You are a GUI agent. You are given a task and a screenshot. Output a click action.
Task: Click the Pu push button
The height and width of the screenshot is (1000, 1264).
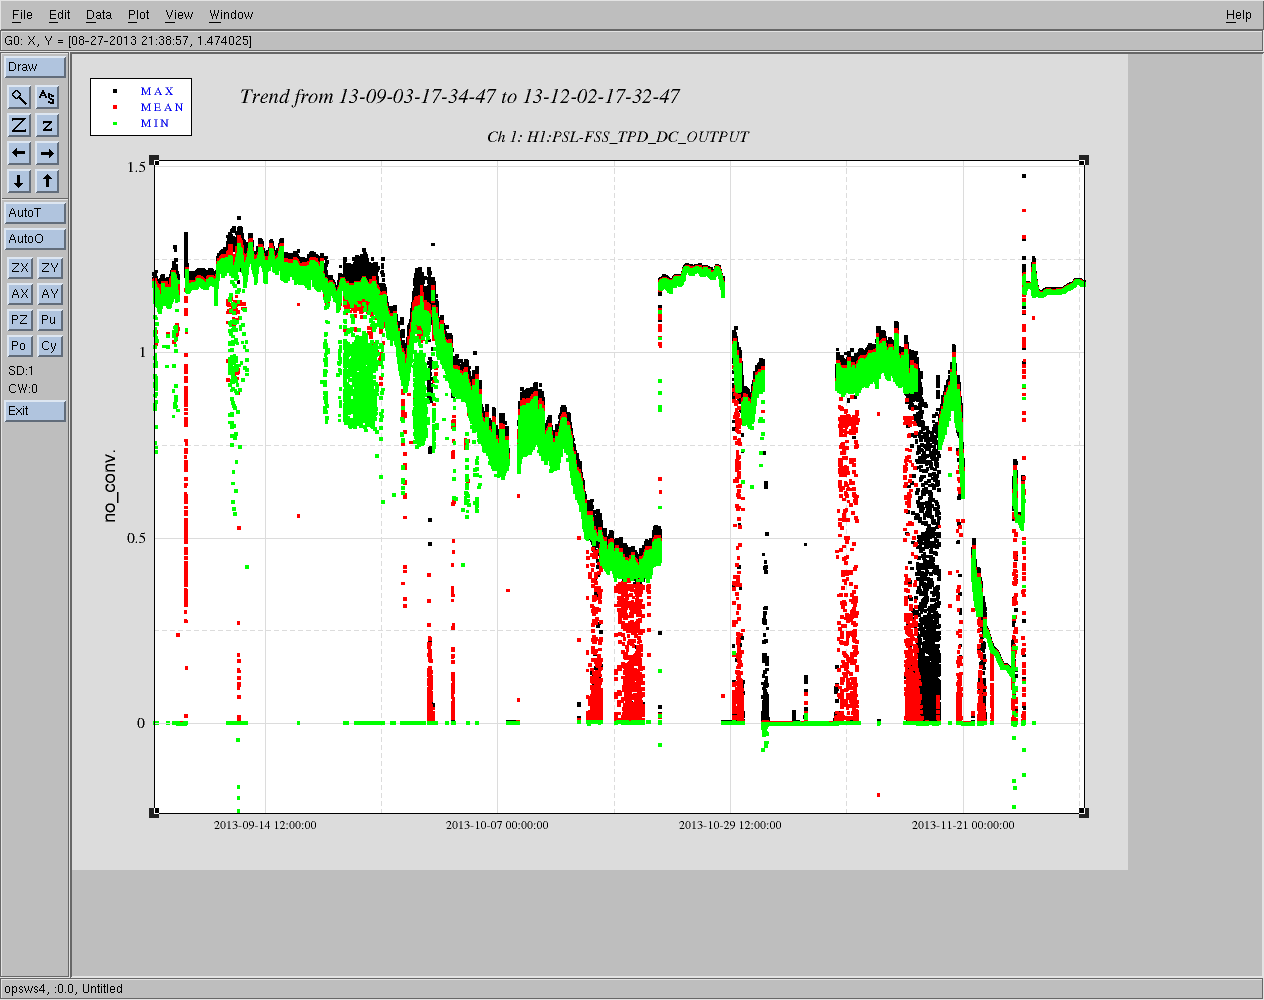coord(50,320)
